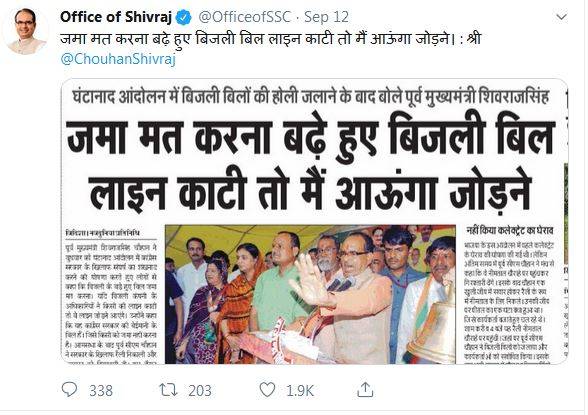The image size is (588, 415).
Task: View the 338 replies count
Action: click(101, 391)
